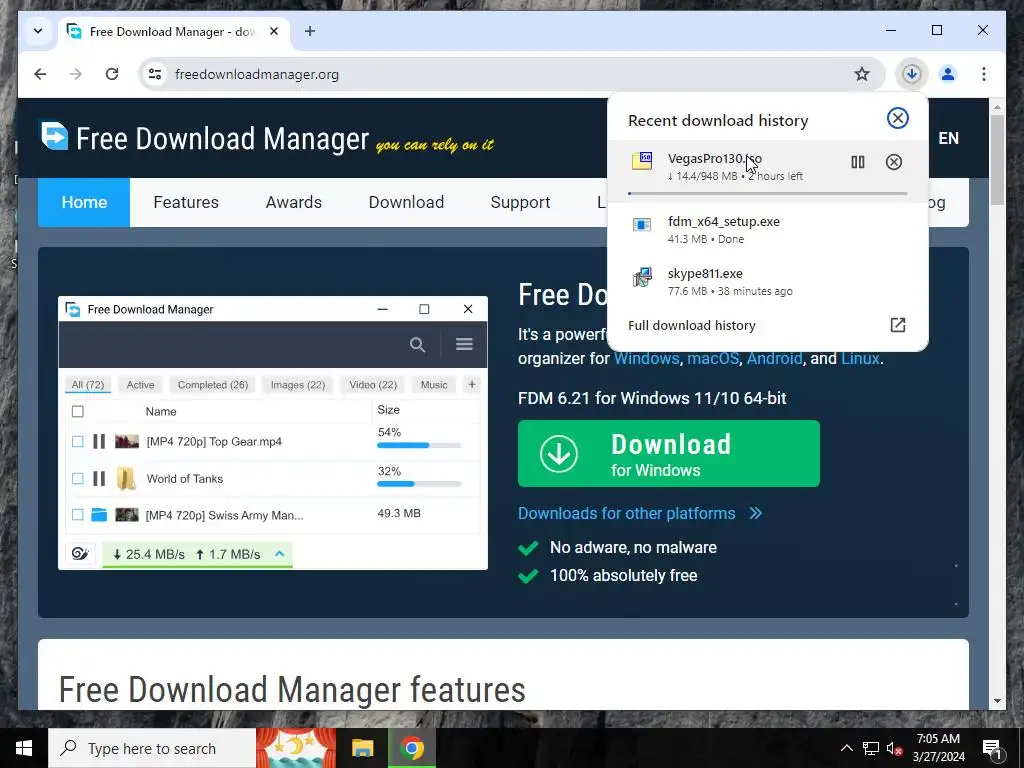Click the Chrome downloads toolbar icon
The image size is (1024, 768).
(911, 74)
